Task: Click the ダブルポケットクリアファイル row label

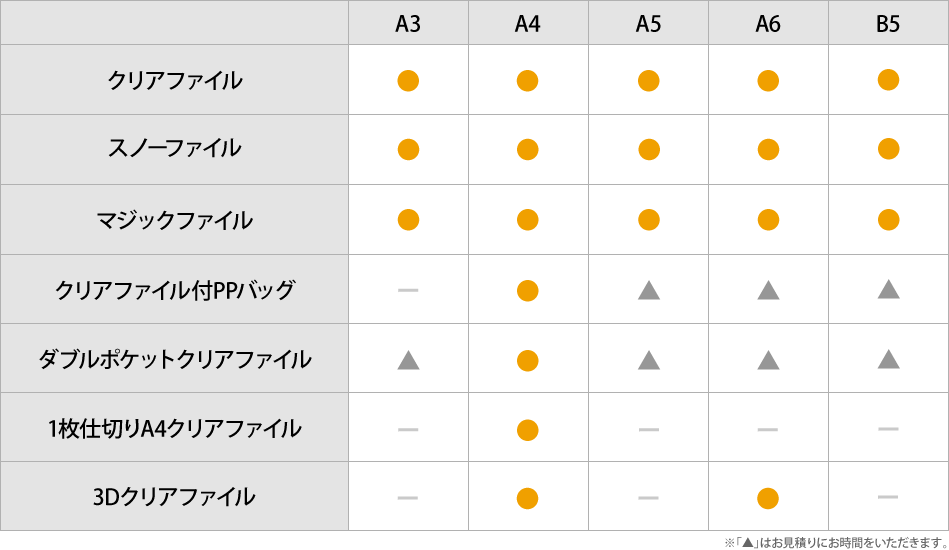Action: coord(175,359)
